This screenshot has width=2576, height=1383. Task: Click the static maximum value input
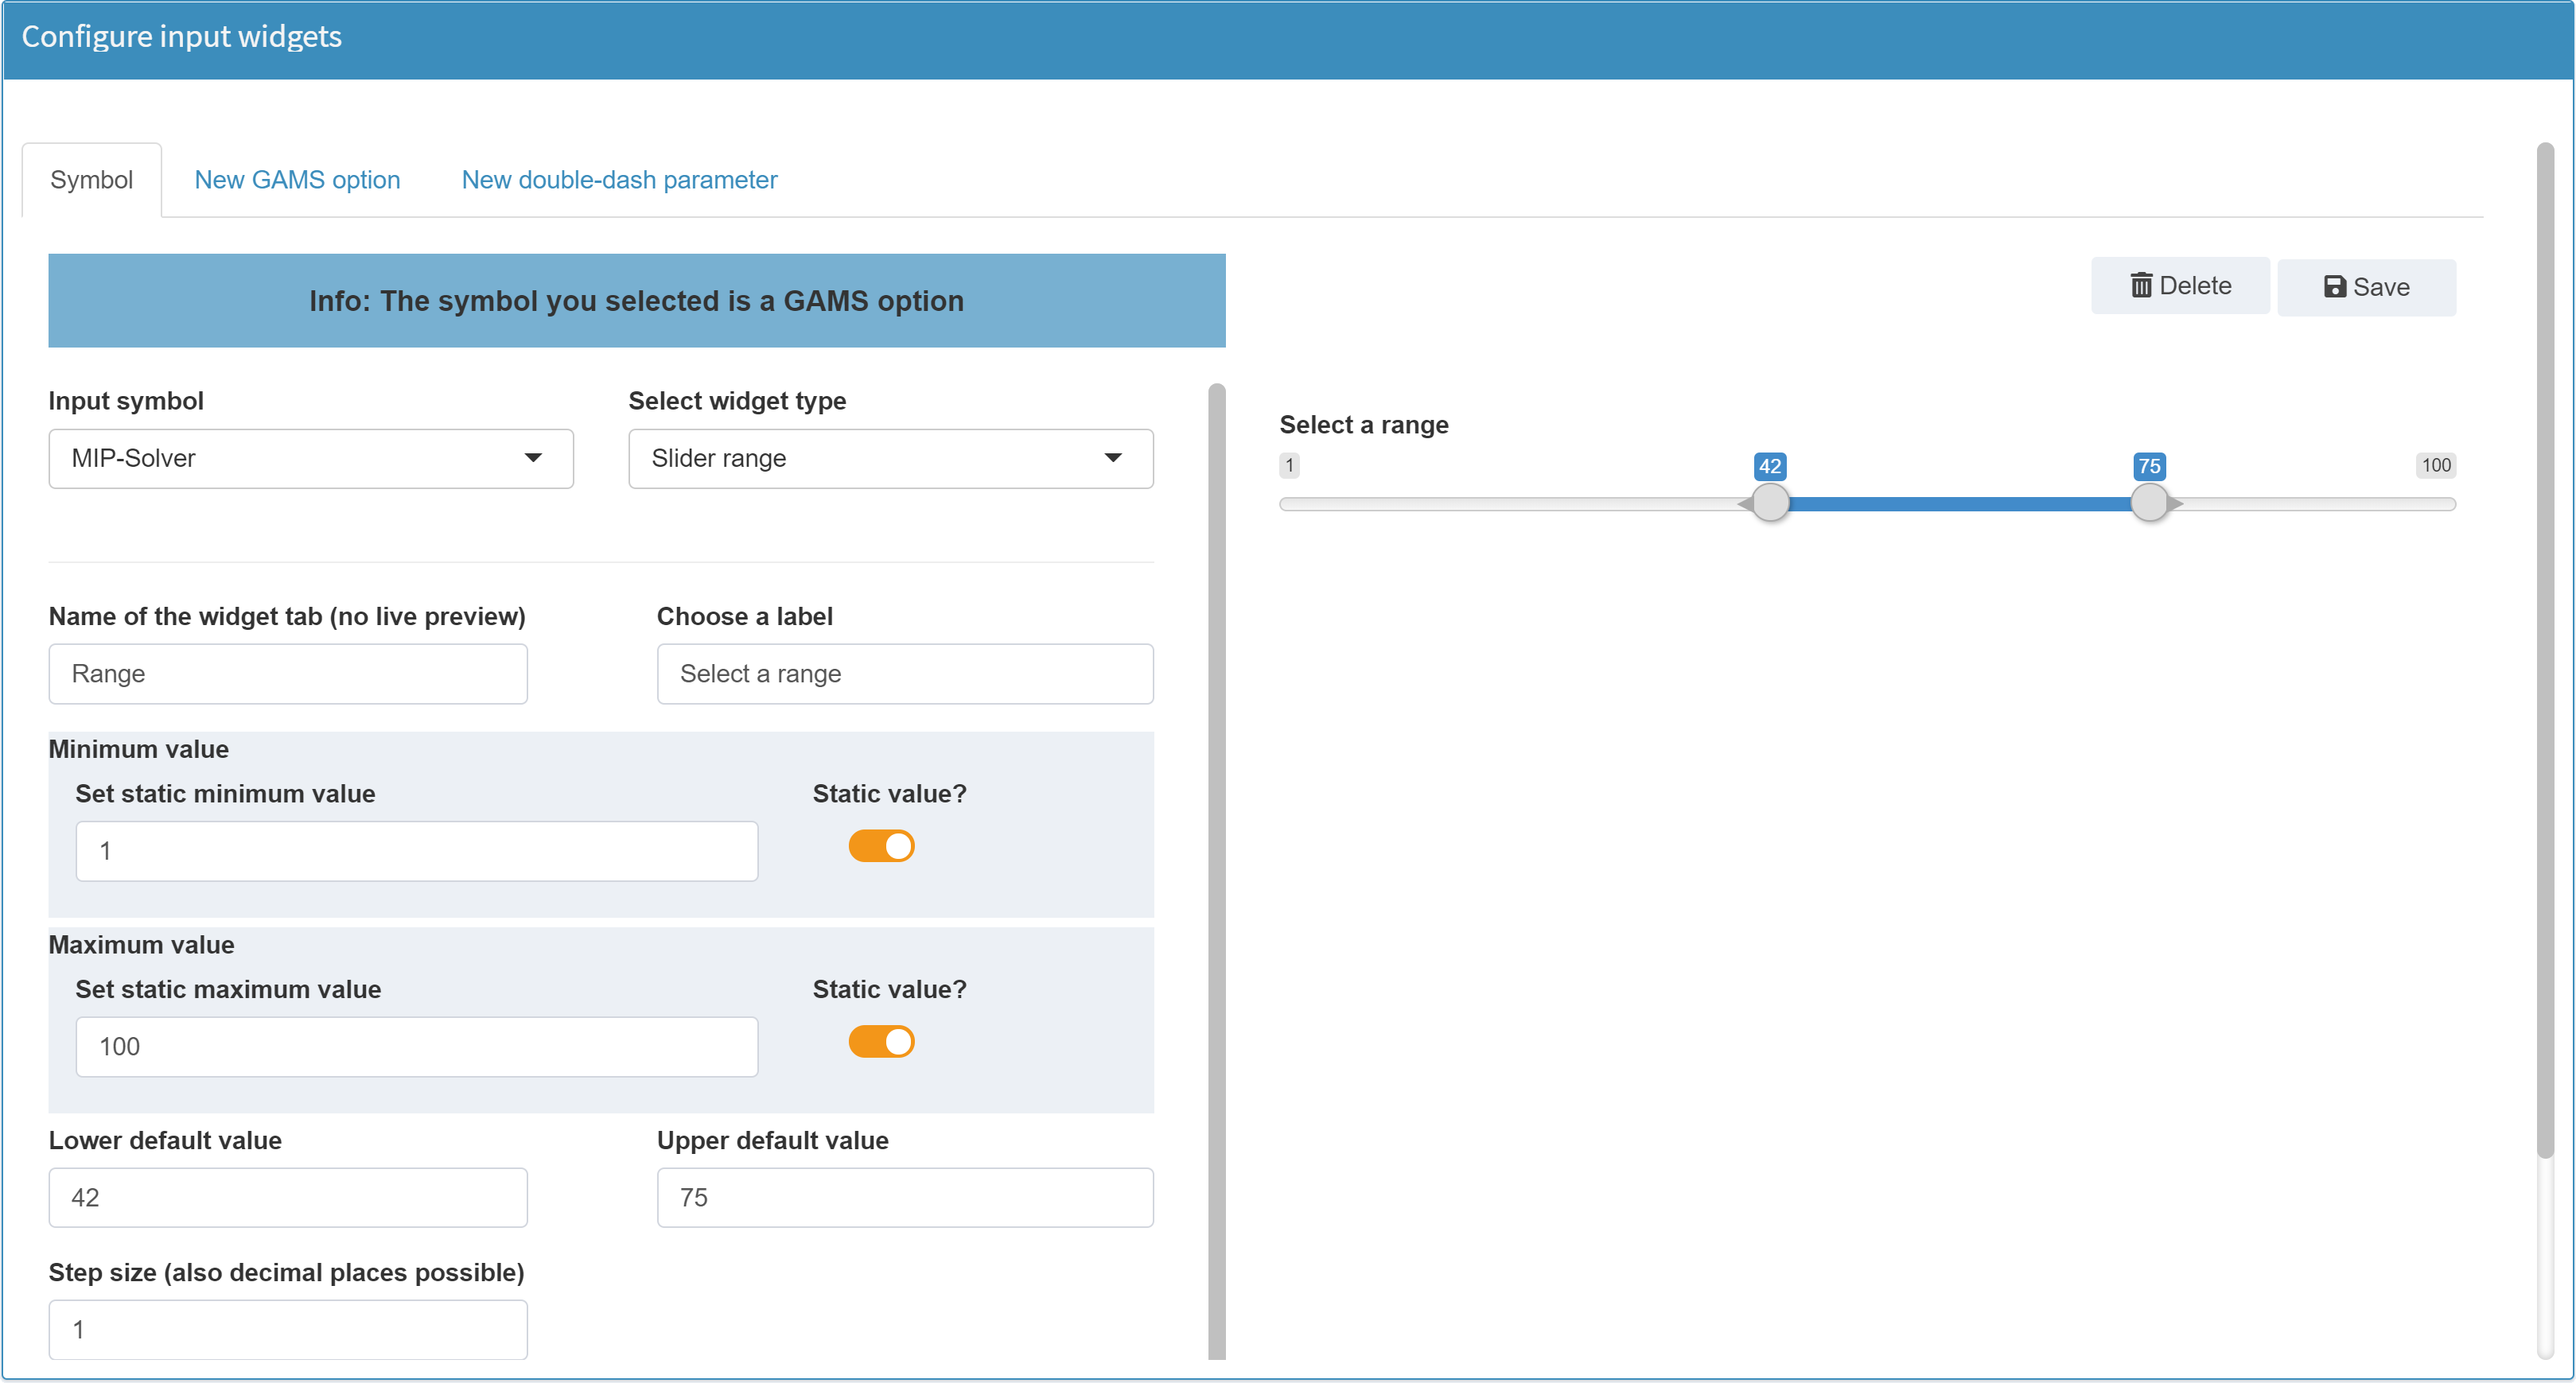tap(416, 1046)
